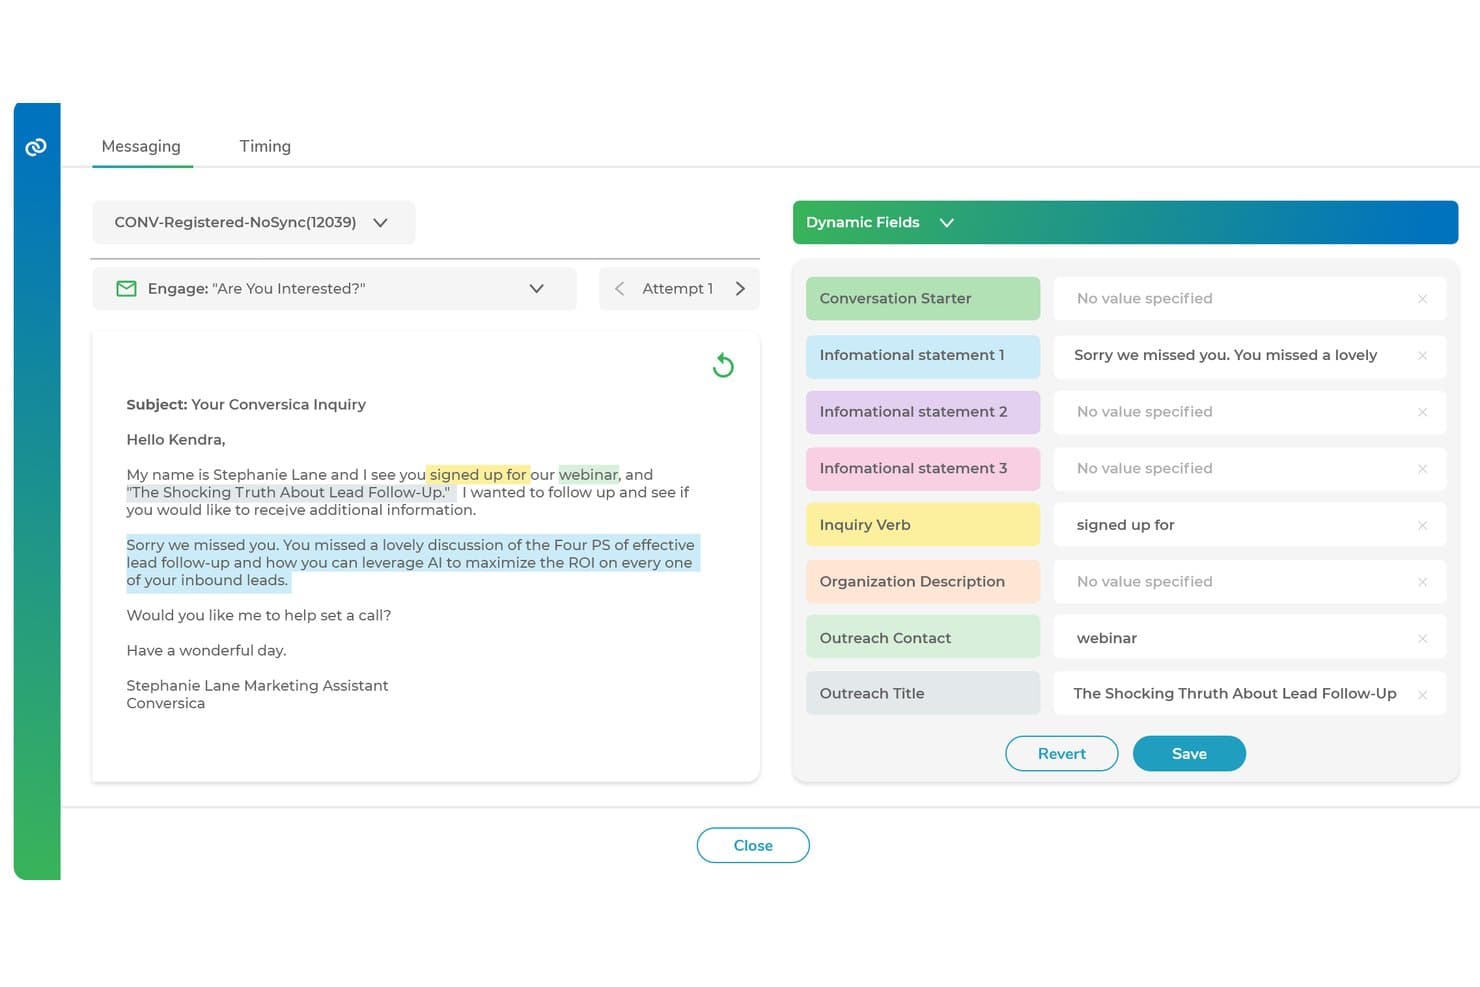Viewport: 1480px width, 987px height.
Task: Click highlighted "signed up for" in email
Action: 478,475
